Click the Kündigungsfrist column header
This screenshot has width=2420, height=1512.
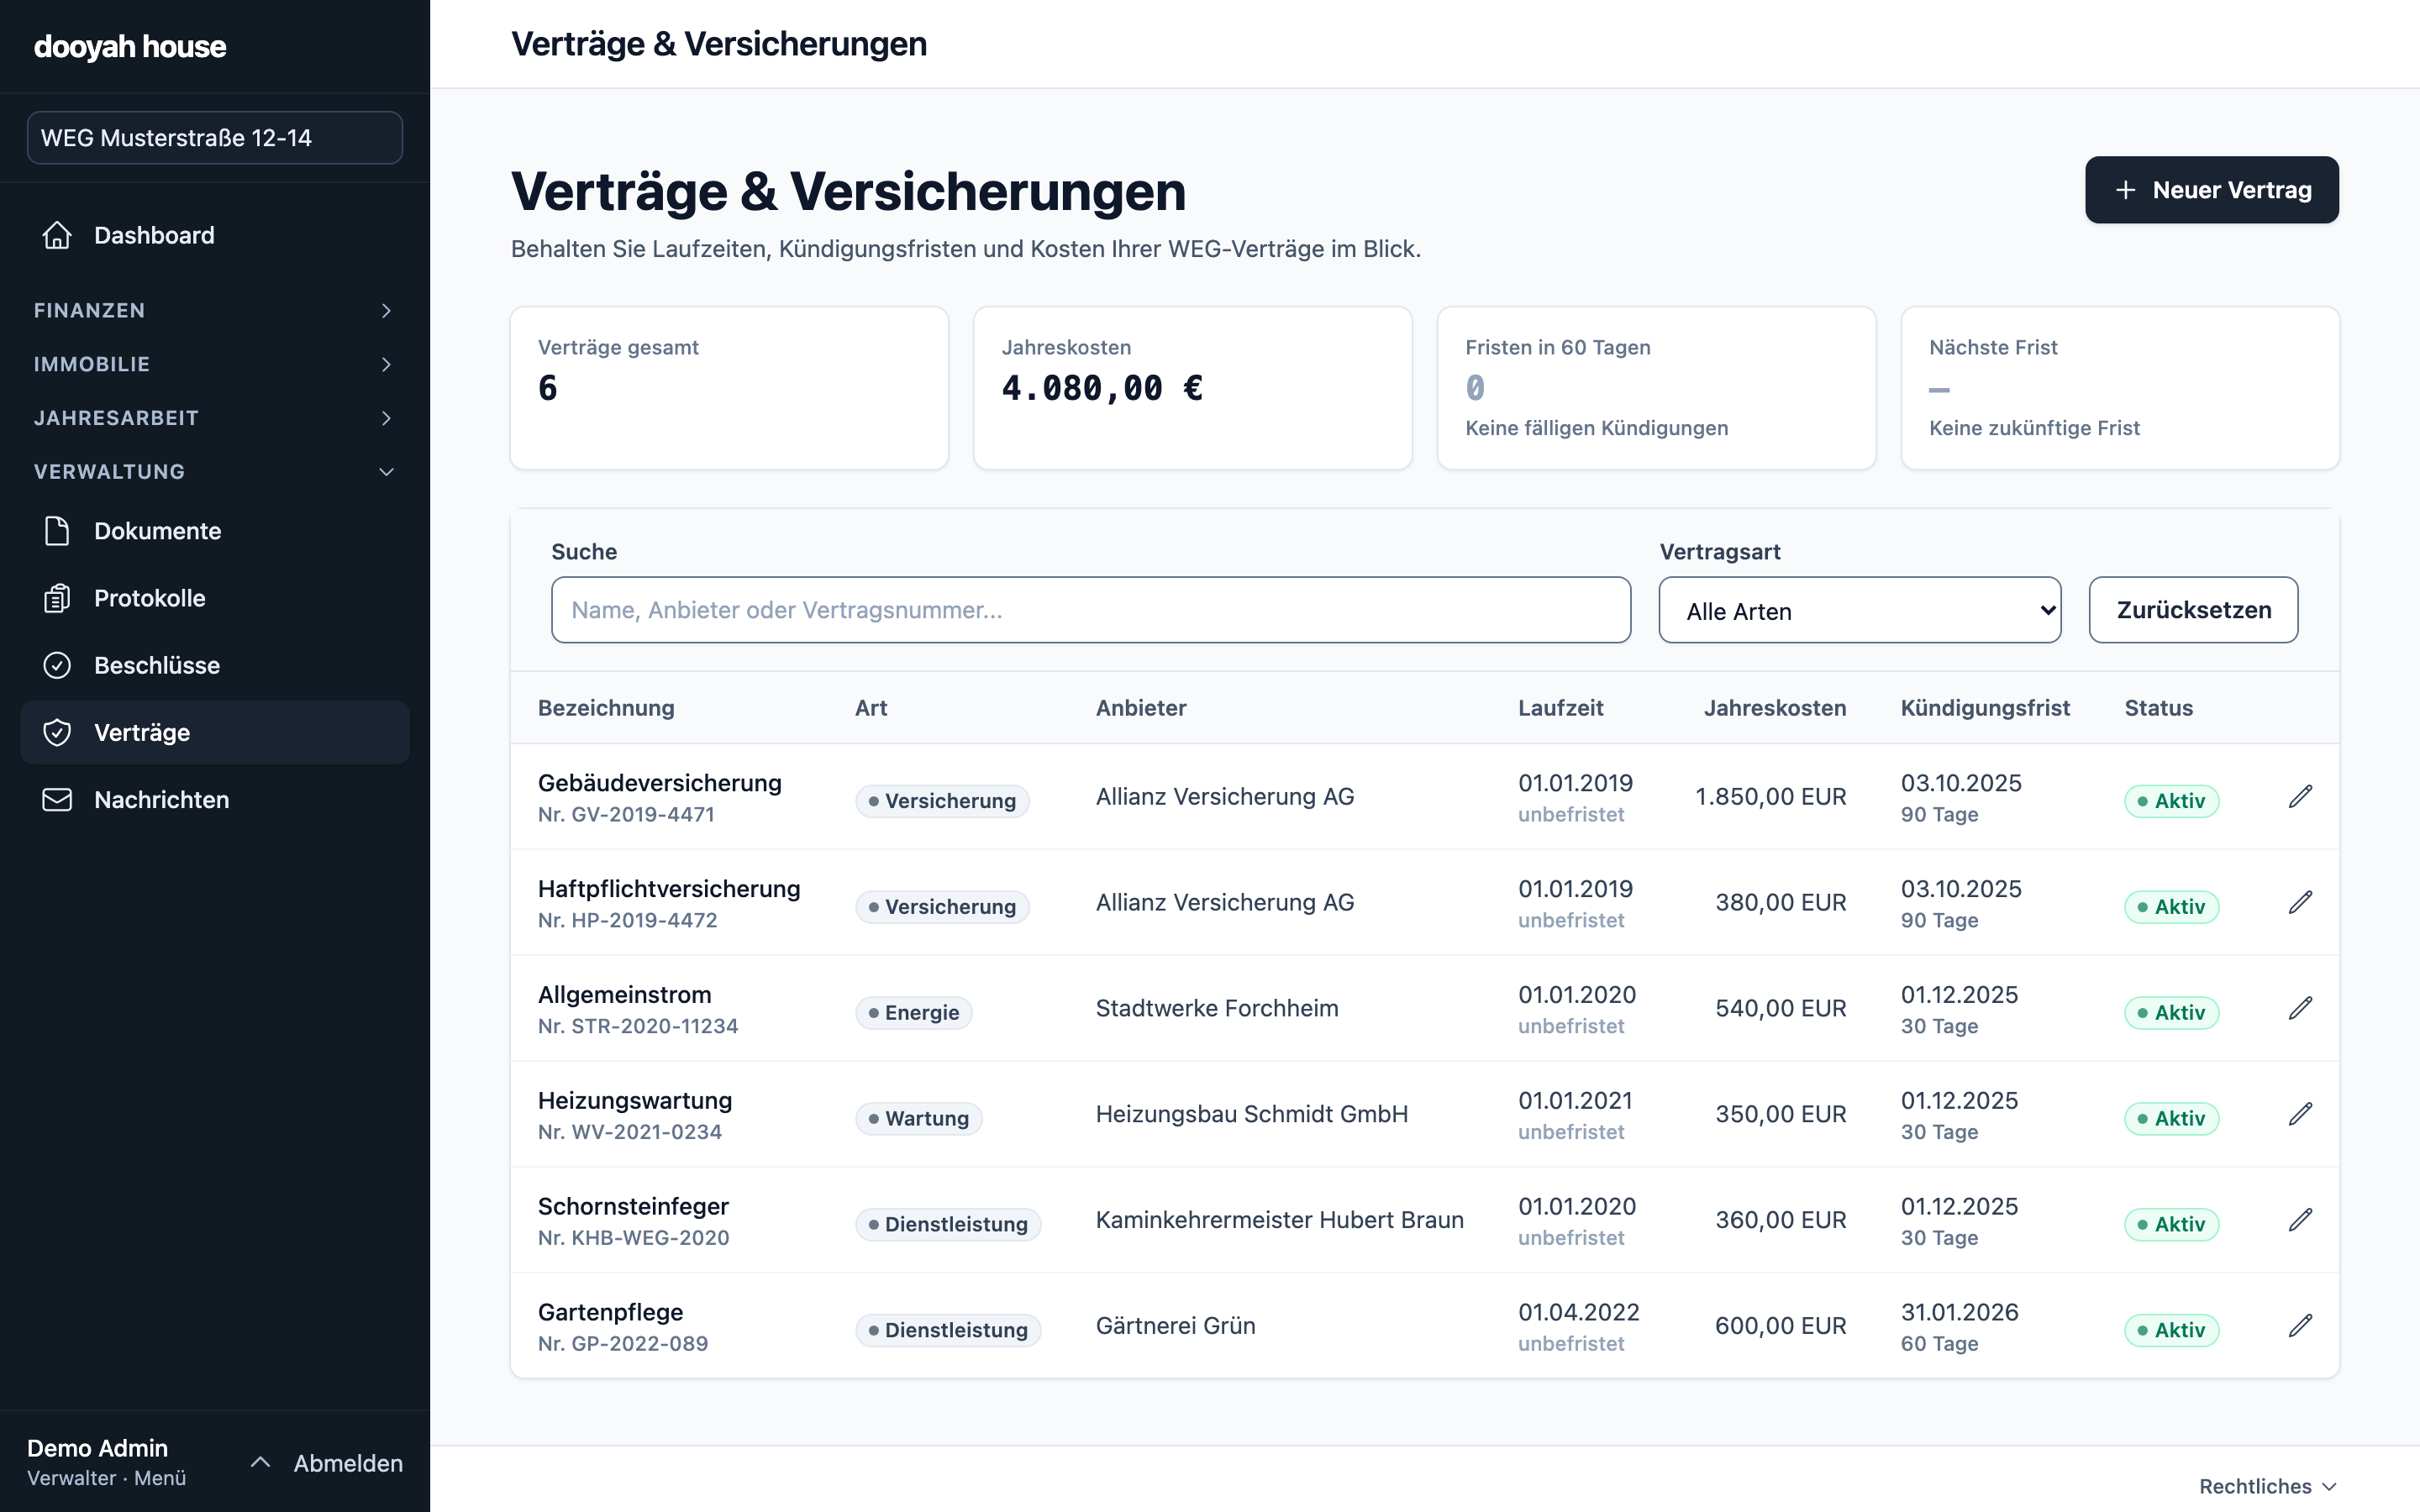point(1985,708)
